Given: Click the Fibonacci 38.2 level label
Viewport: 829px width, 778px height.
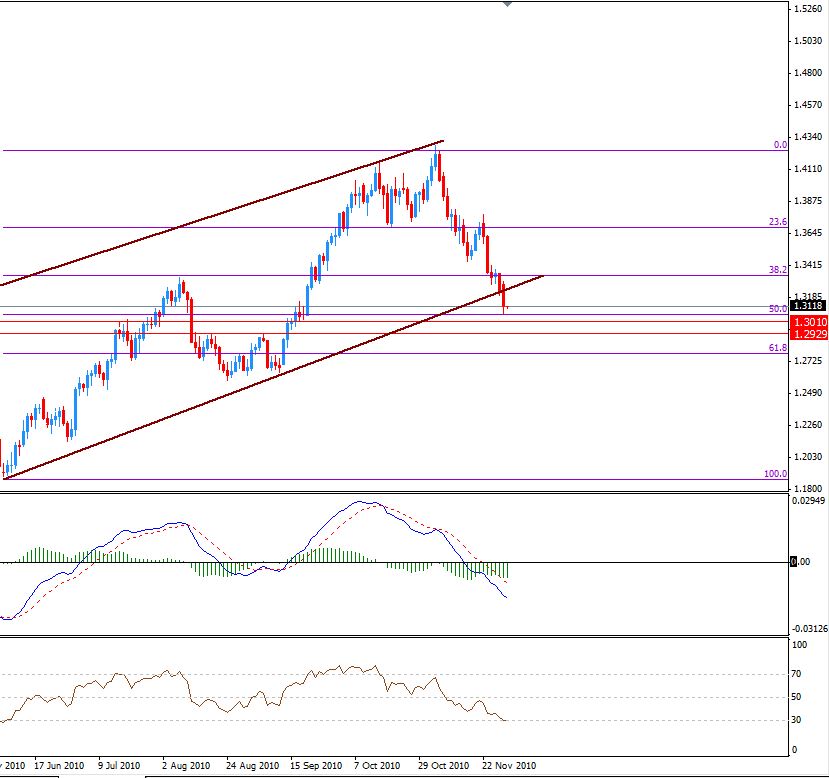Looking at the screenshot, I should (x=777, y=270).
